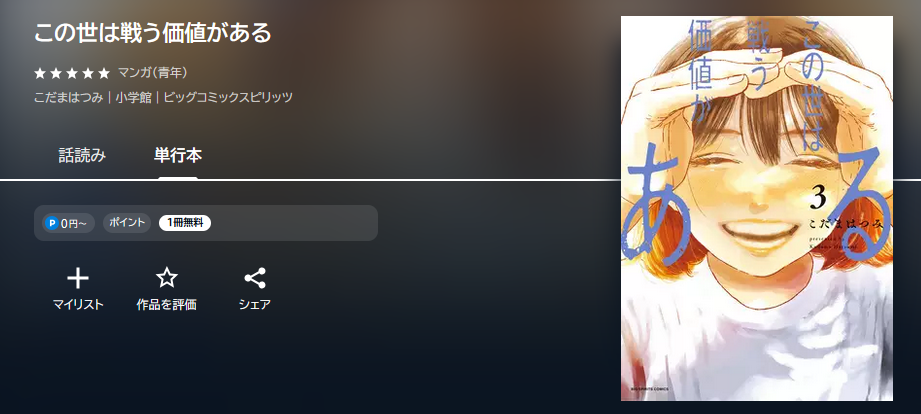
Task: Open the volume 3 cover thumbnail
Action: tap(757, 208)
